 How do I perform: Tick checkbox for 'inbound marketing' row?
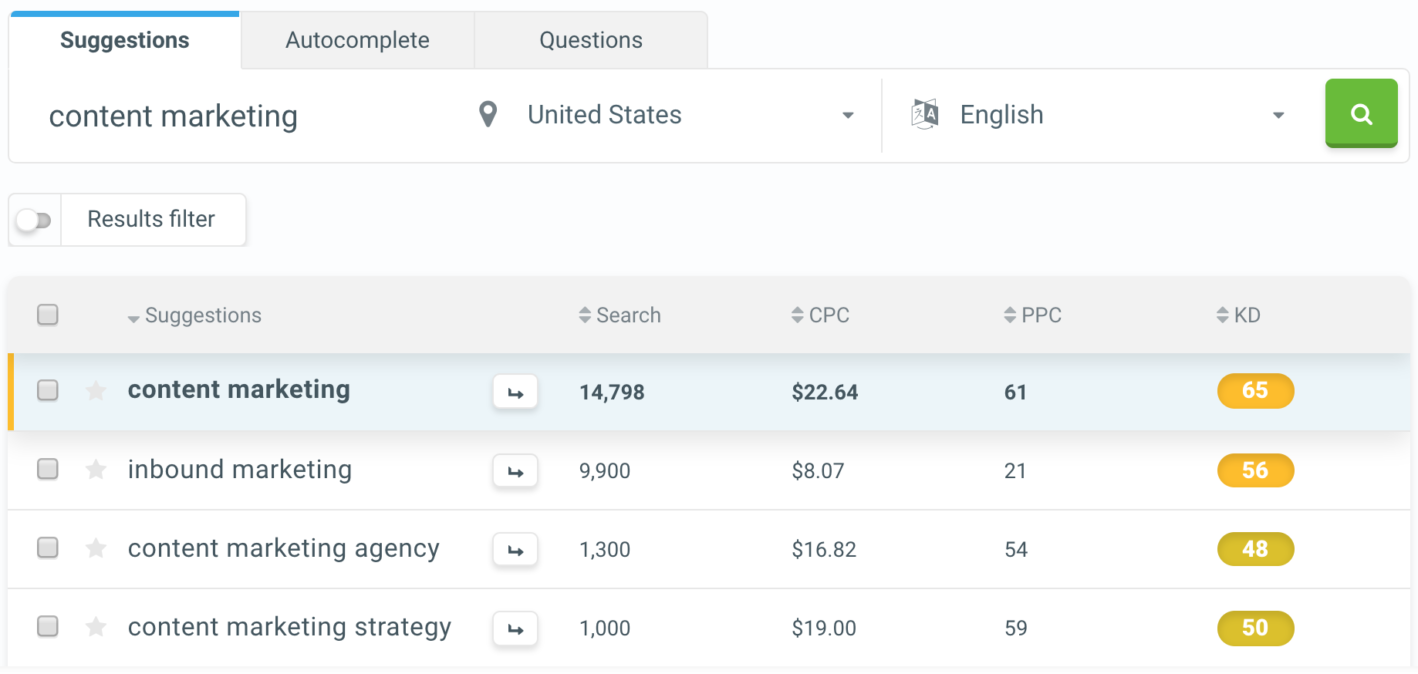[47, 469]
